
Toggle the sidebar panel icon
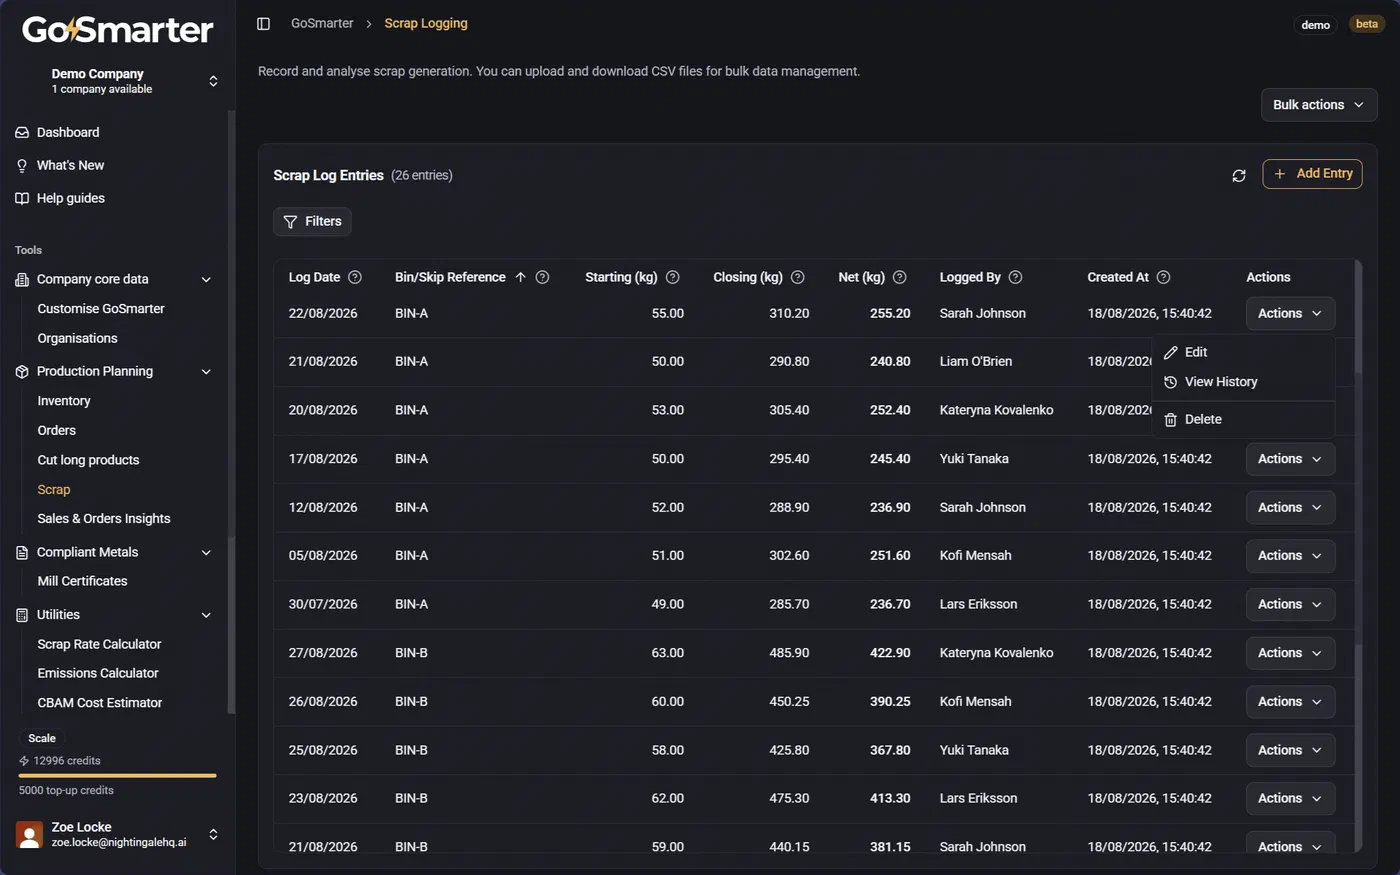[x=264, y=23]
